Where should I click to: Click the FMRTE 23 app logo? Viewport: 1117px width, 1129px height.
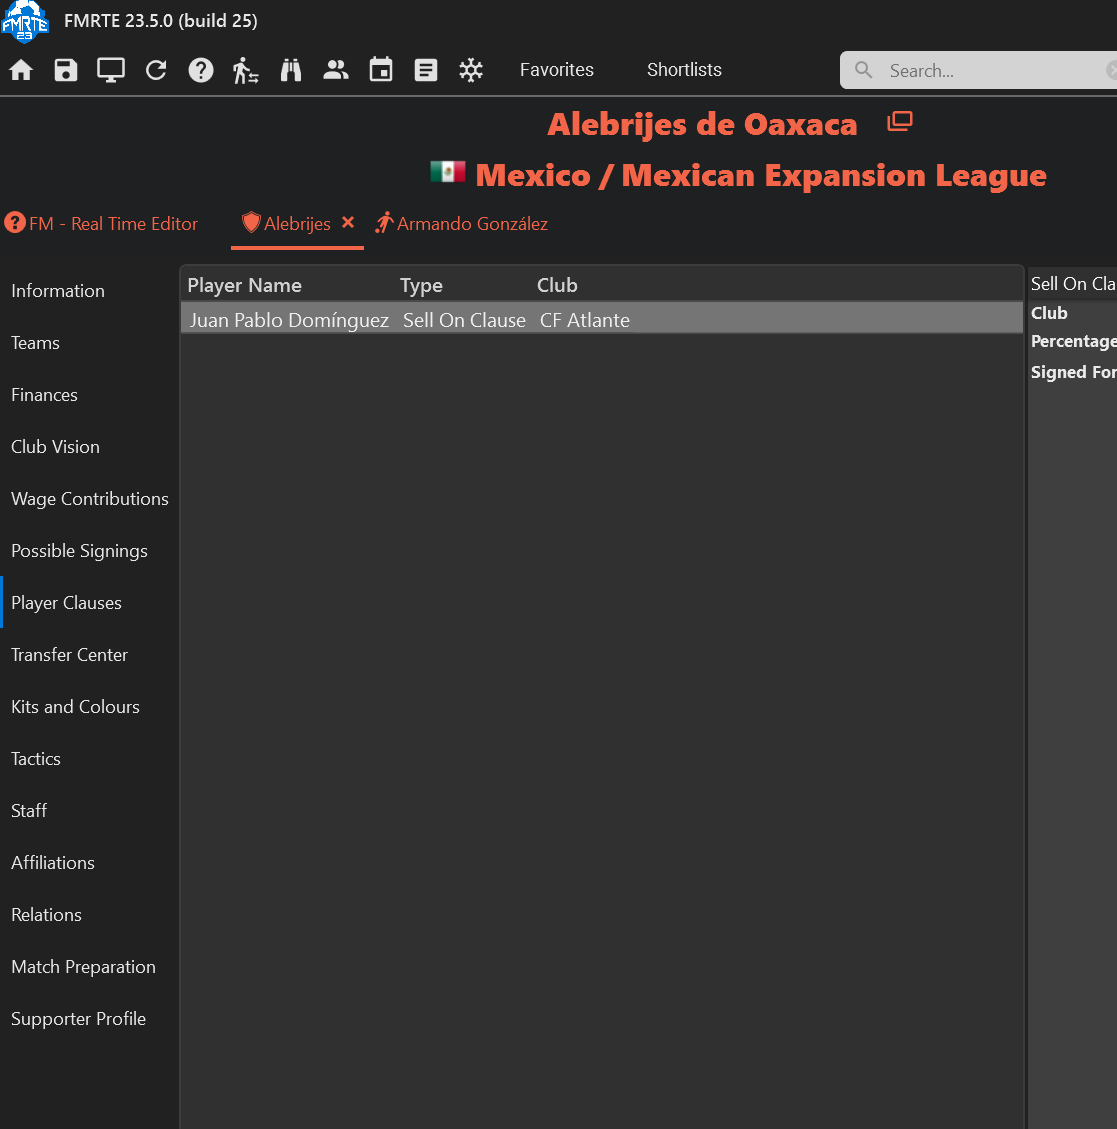tap(25, 21)
